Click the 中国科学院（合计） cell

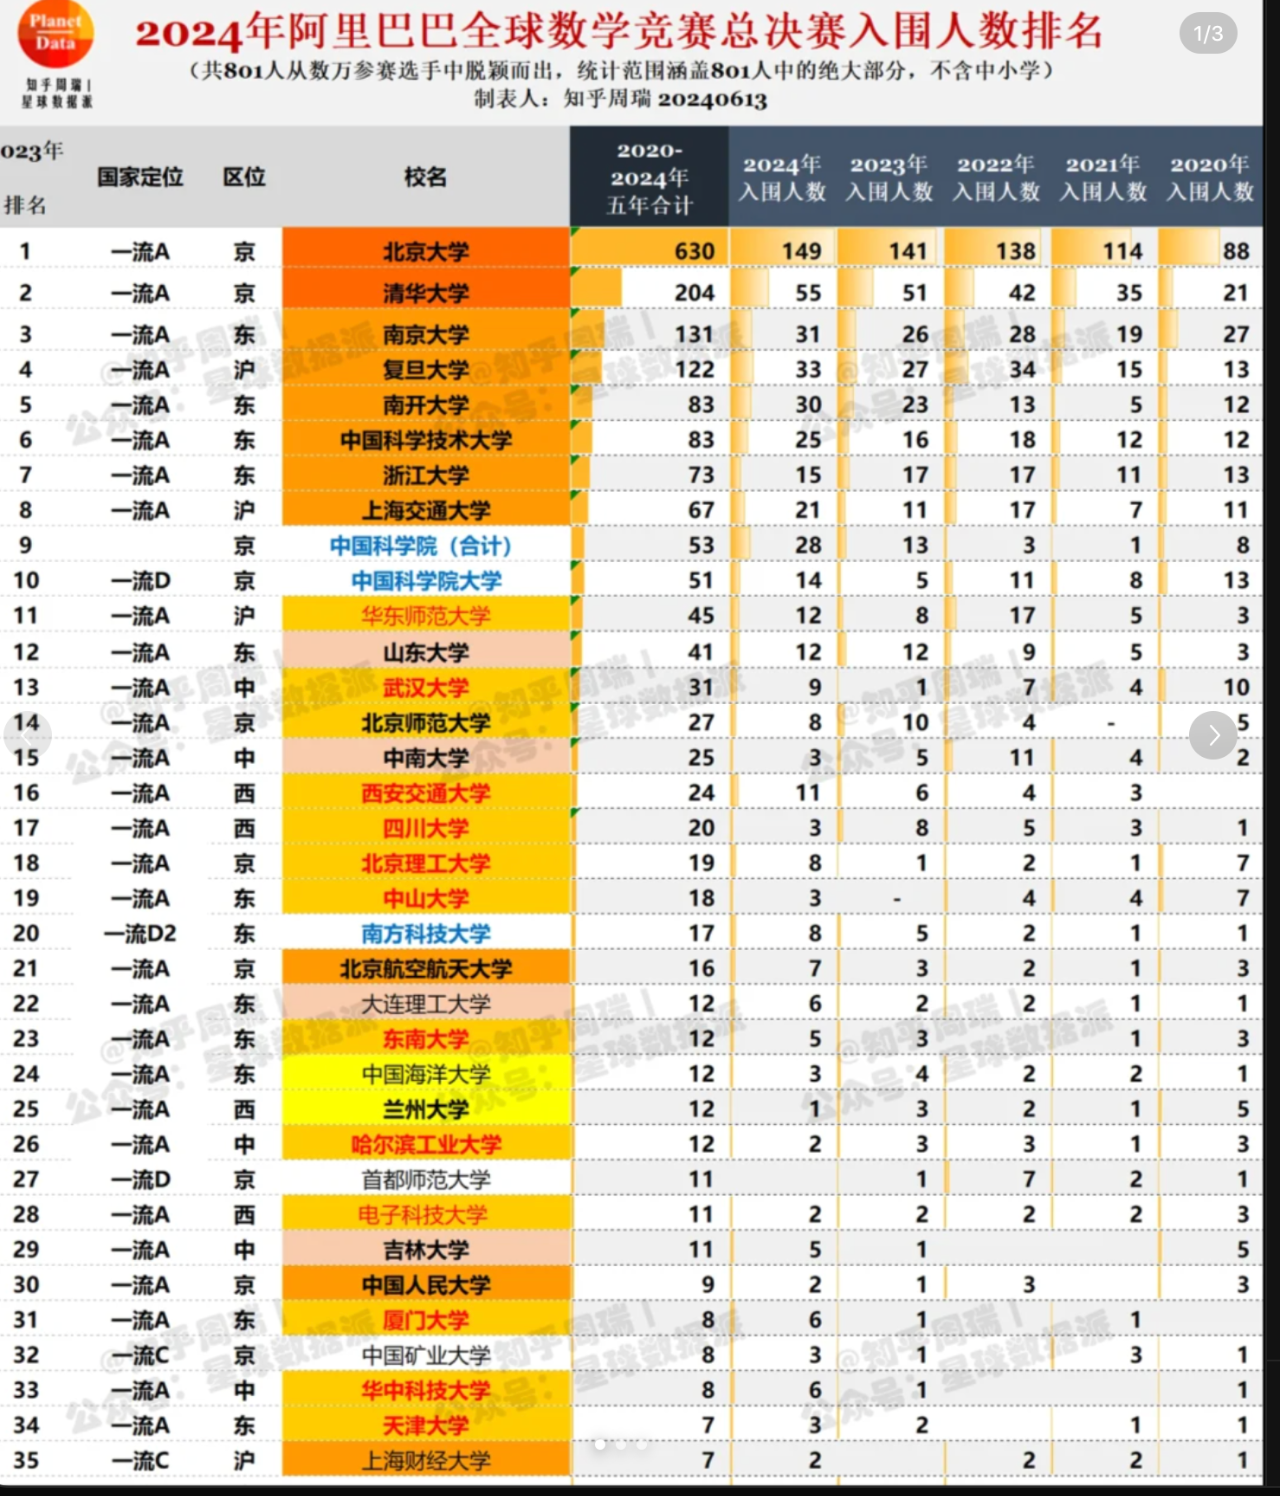coord(426,545)
